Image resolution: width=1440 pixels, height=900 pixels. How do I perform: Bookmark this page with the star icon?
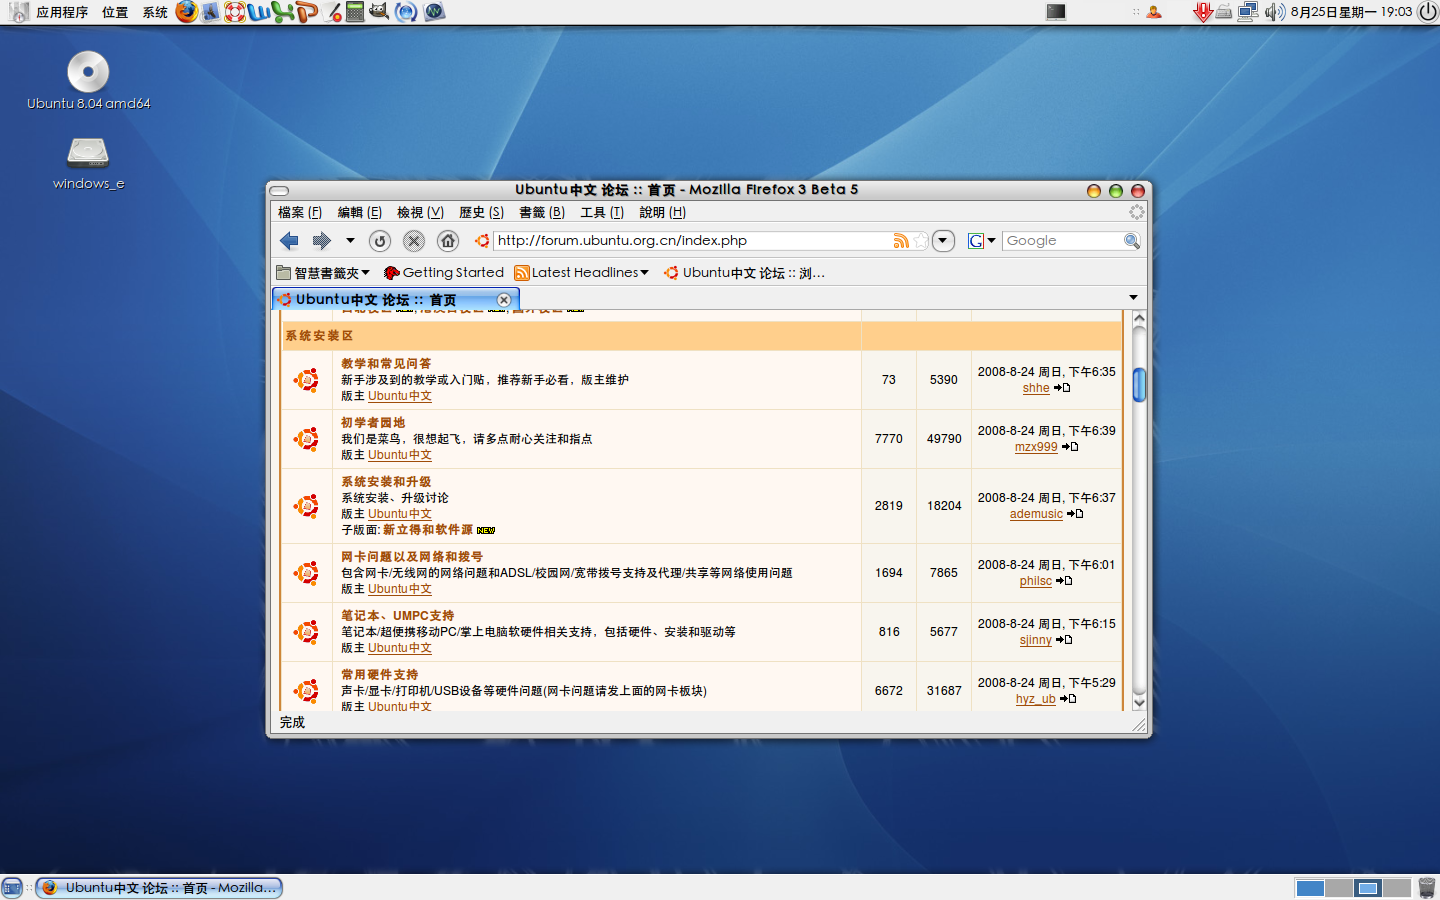921,241
